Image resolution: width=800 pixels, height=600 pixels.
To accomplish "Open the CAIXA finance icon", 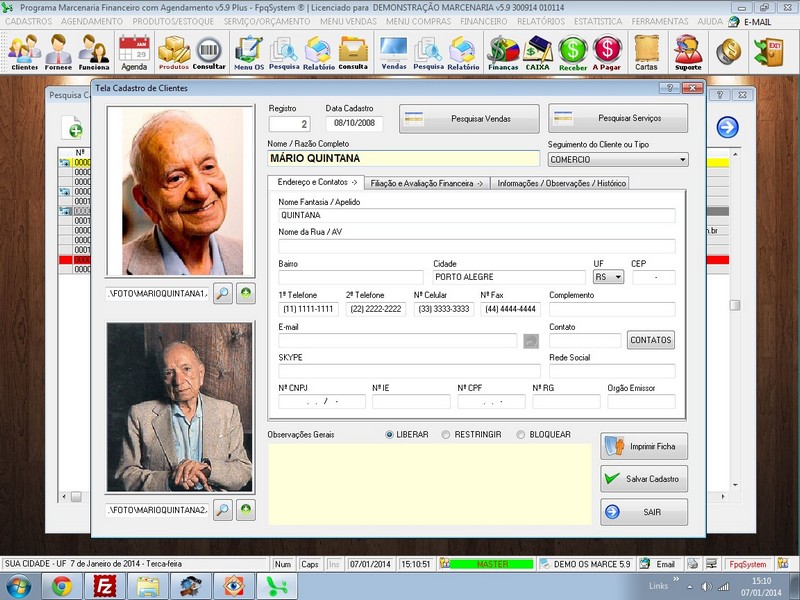I will 537,50.
